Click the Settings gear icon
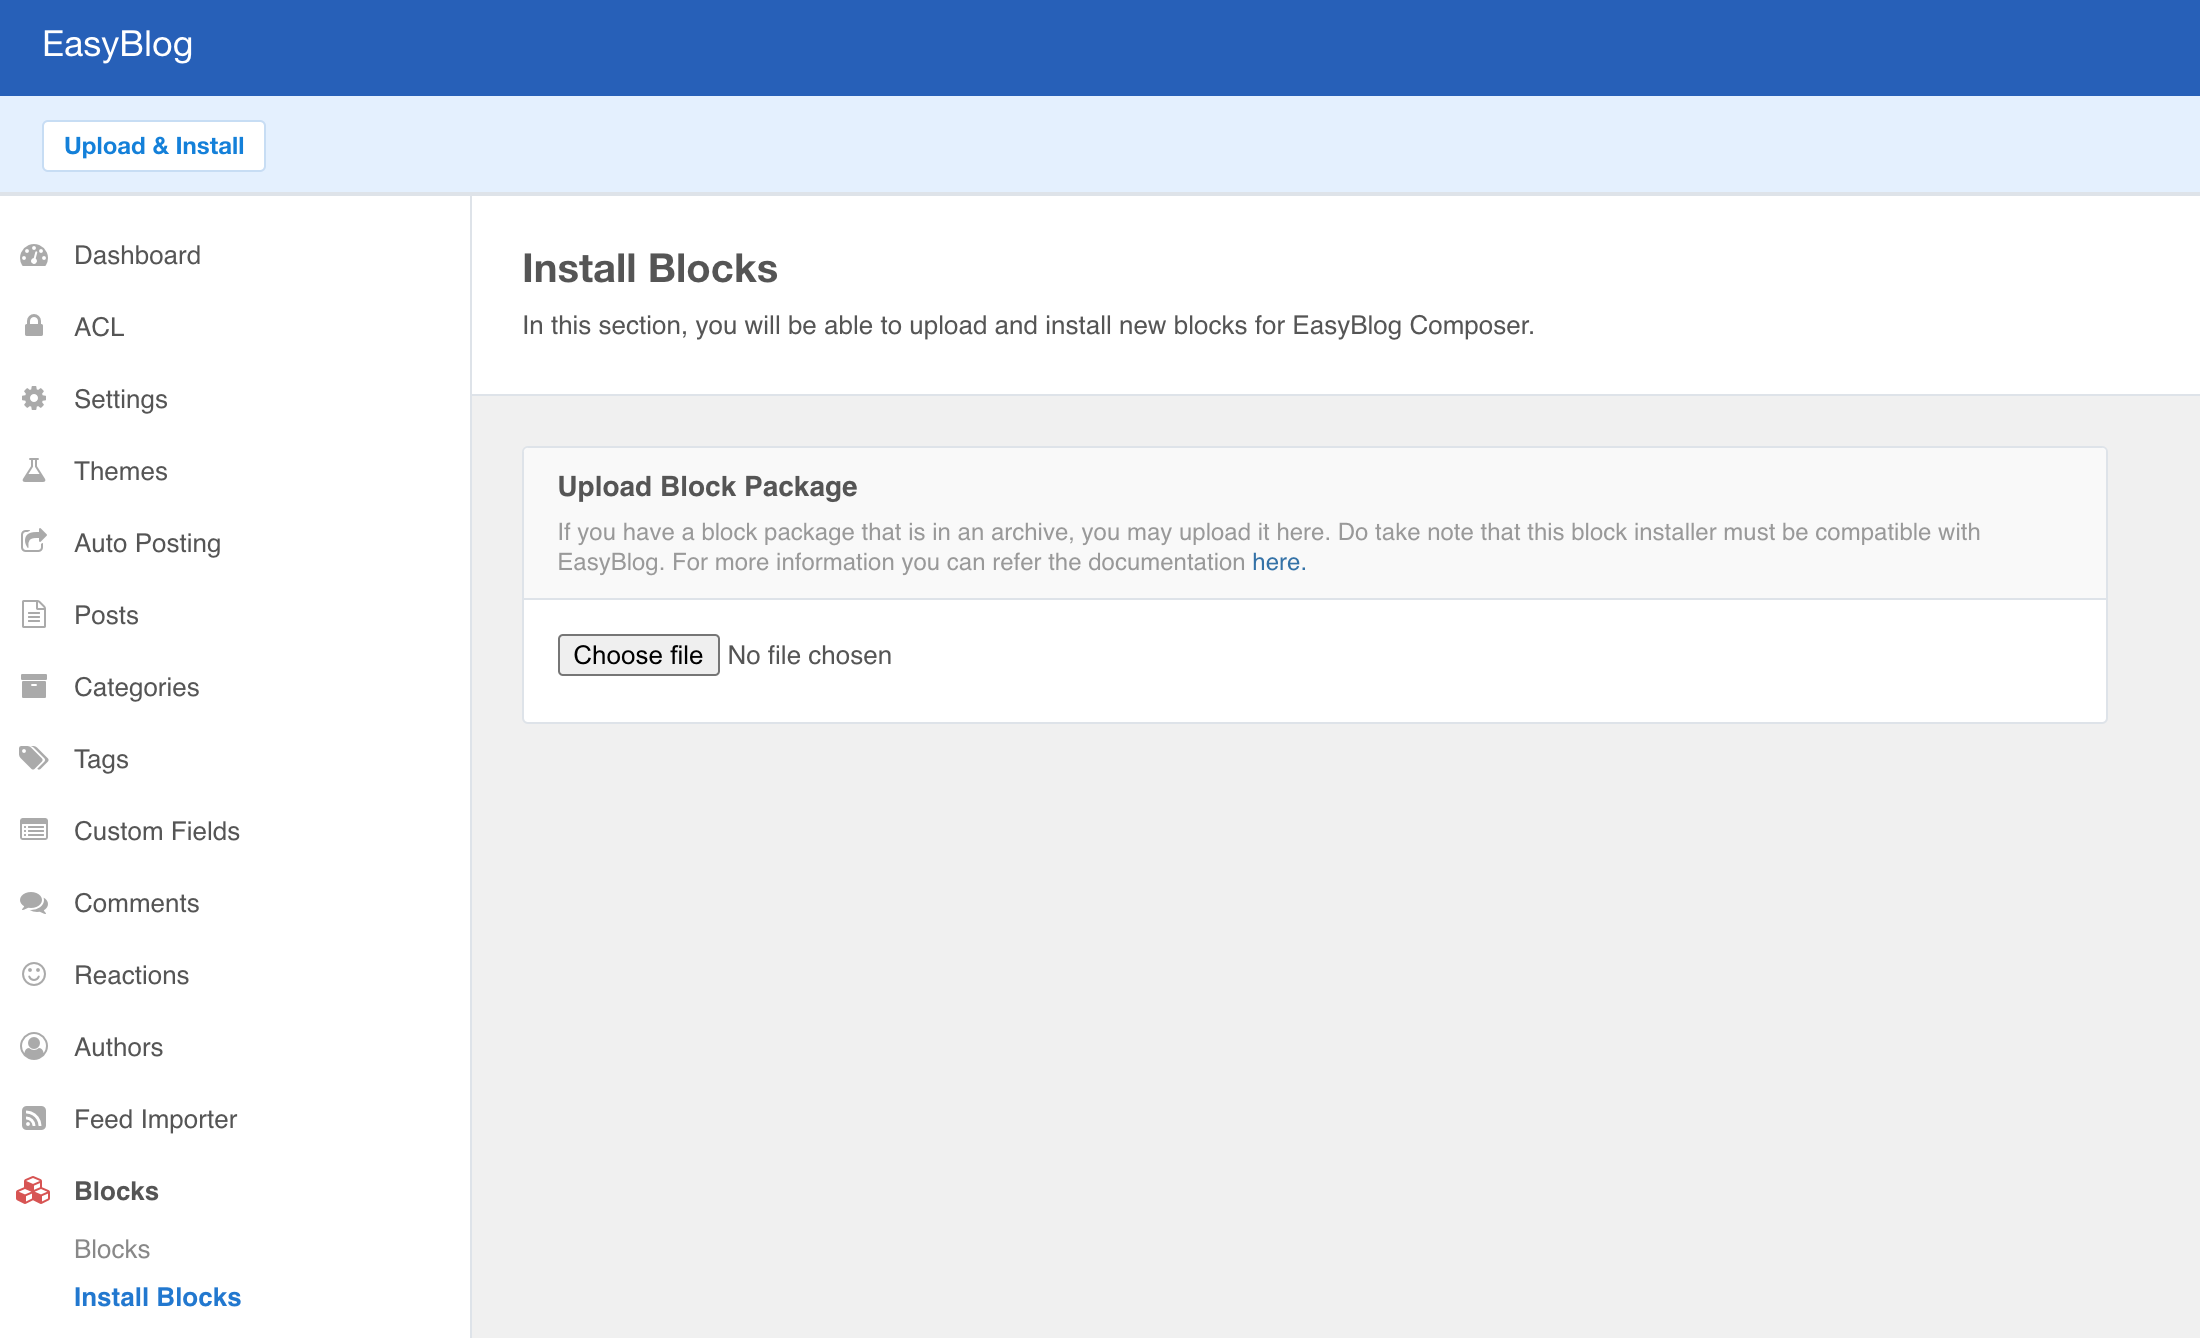The height and width of the screenshot is (1338, 2200). [x=34, y=398]
